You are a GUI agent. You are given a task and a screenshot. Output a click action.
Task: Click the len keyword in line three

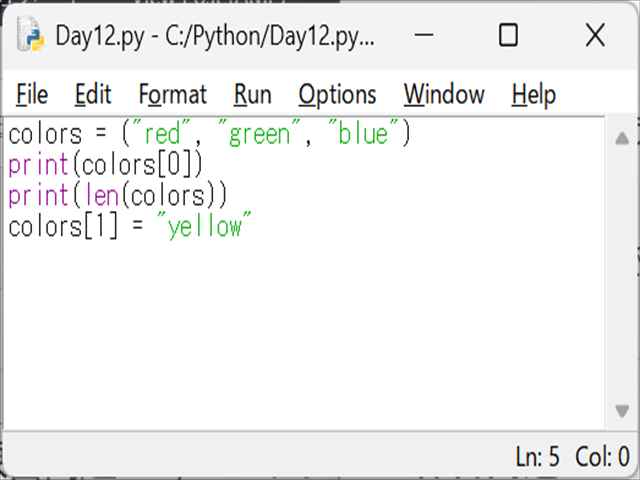[102, 196]
